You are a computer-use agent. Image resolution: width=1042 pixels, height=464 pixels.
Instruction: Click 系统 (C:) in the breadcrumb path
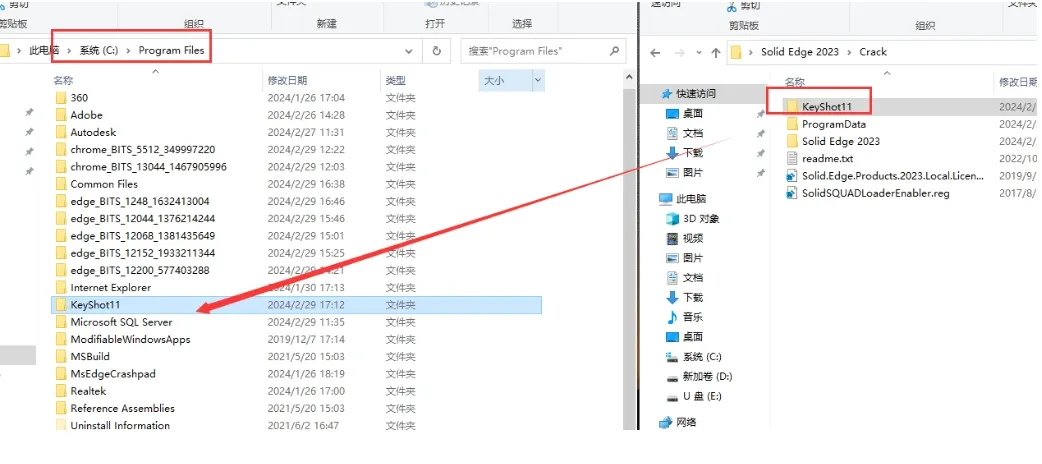(x=99, y=51)
